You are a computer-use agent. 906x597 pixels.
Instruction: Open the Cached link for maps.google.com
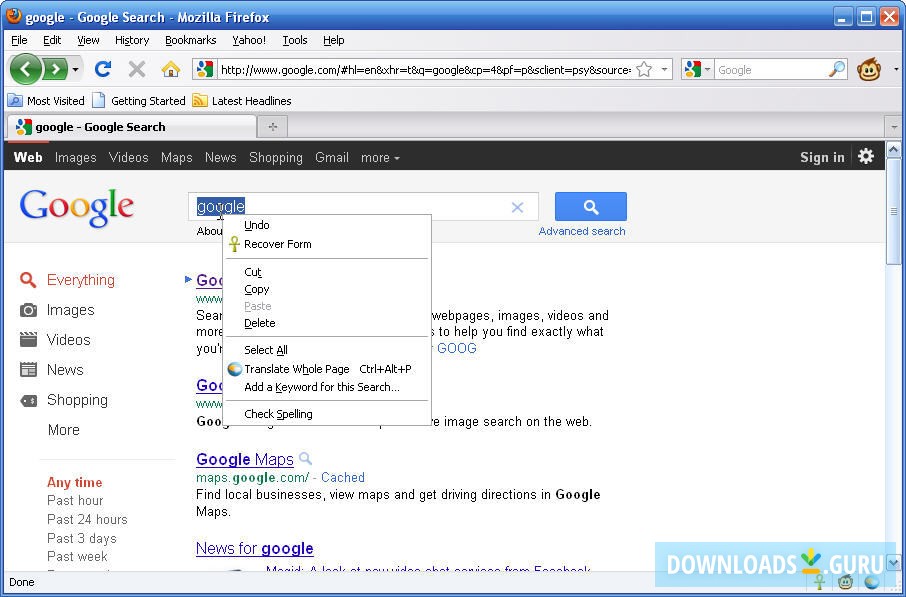point(343,477)
